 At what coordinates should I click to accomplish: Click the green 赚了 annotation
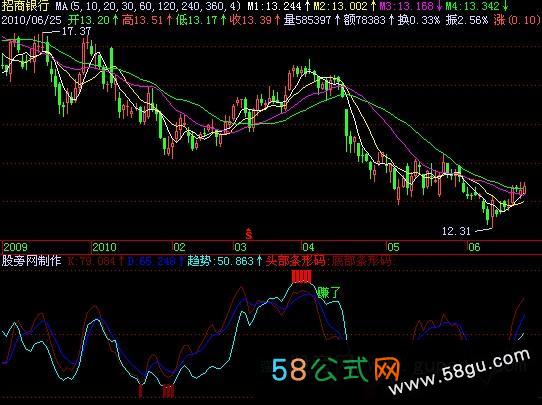(329, 292)
